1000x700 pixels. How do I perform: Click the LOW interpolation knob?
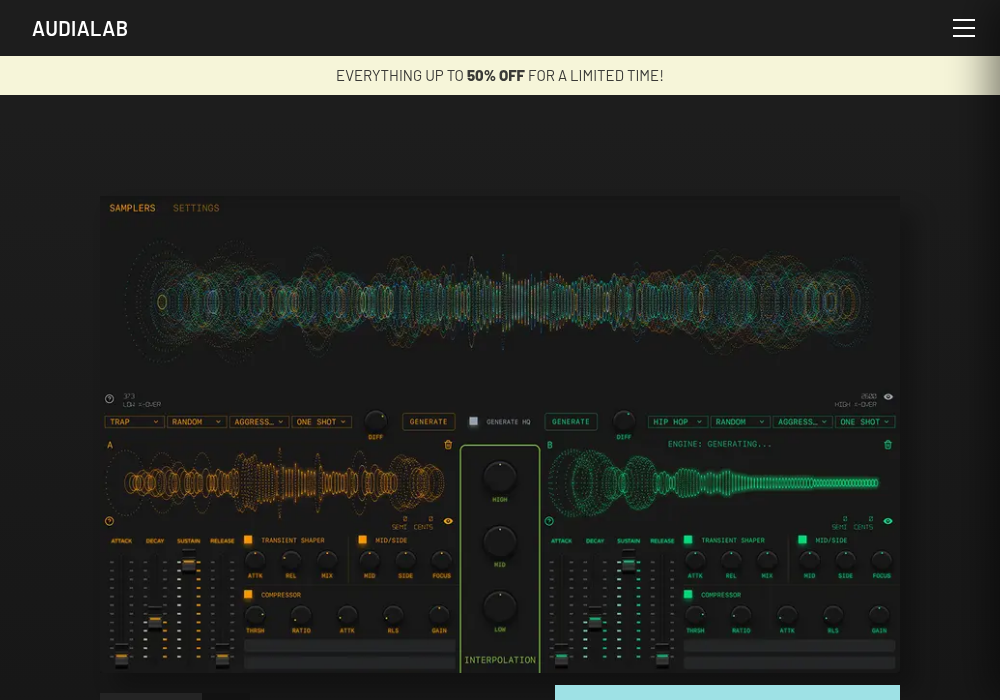click(x=499, y=606)
